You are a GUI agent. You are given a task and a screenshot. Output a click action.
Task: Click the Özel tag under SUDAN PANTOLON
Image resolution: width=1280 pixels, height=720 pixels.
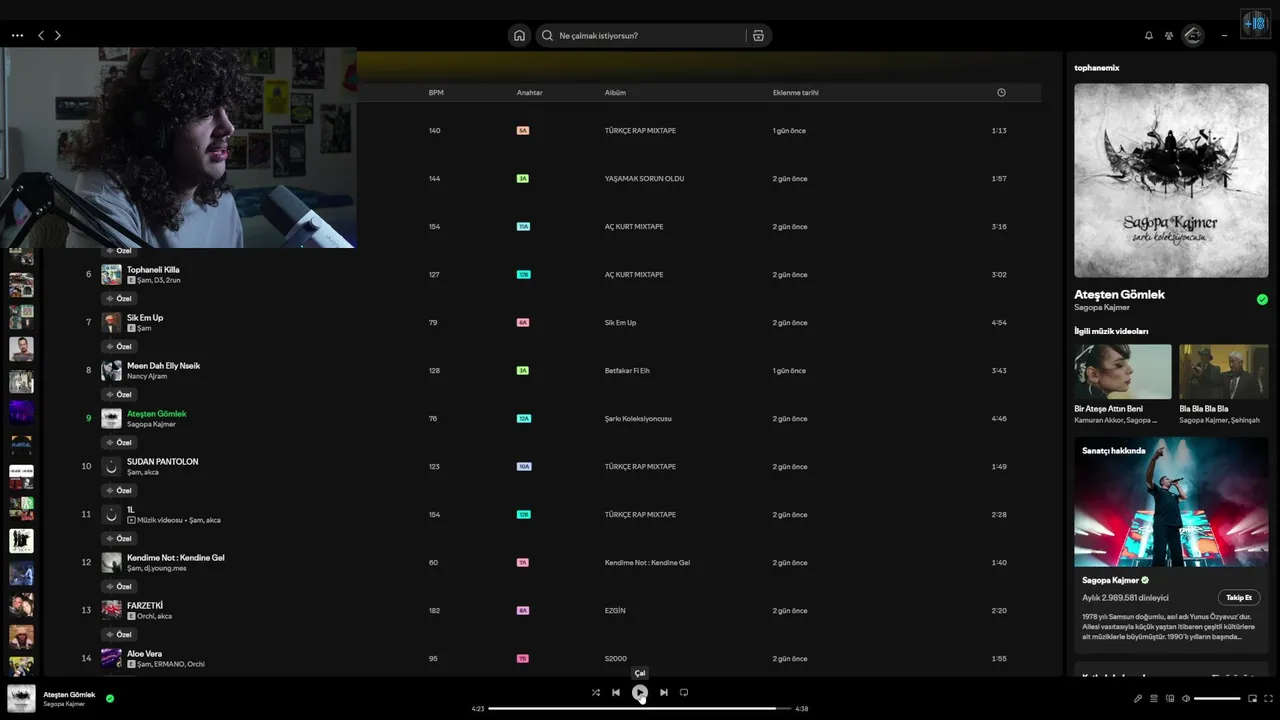coord(119,490)
